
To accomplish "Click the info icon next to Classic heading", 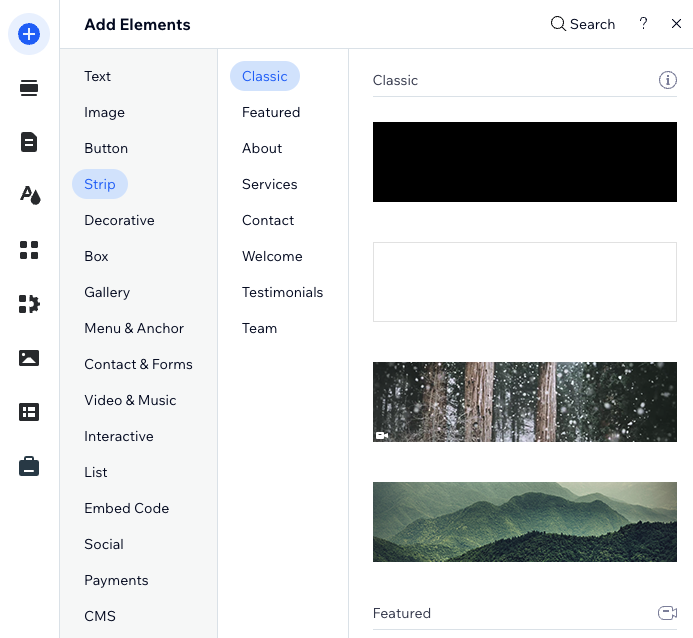I will pyautogui.click(x=667, y=80).
